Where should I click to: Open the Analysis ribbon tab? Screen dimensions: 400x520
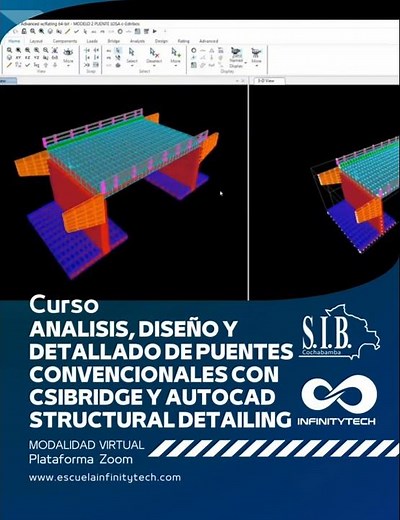(137, 41)
